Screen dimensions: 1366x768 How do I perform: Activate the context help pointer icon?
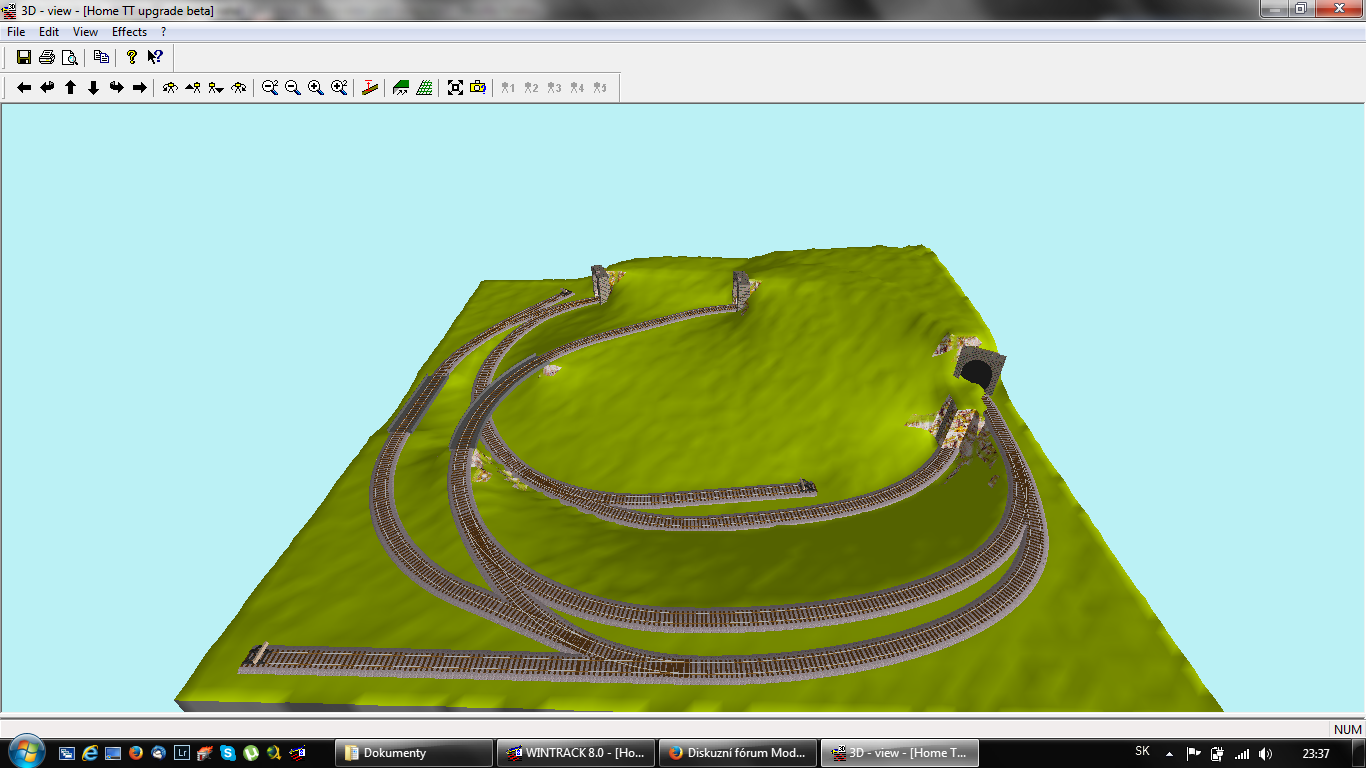(155, 57)
